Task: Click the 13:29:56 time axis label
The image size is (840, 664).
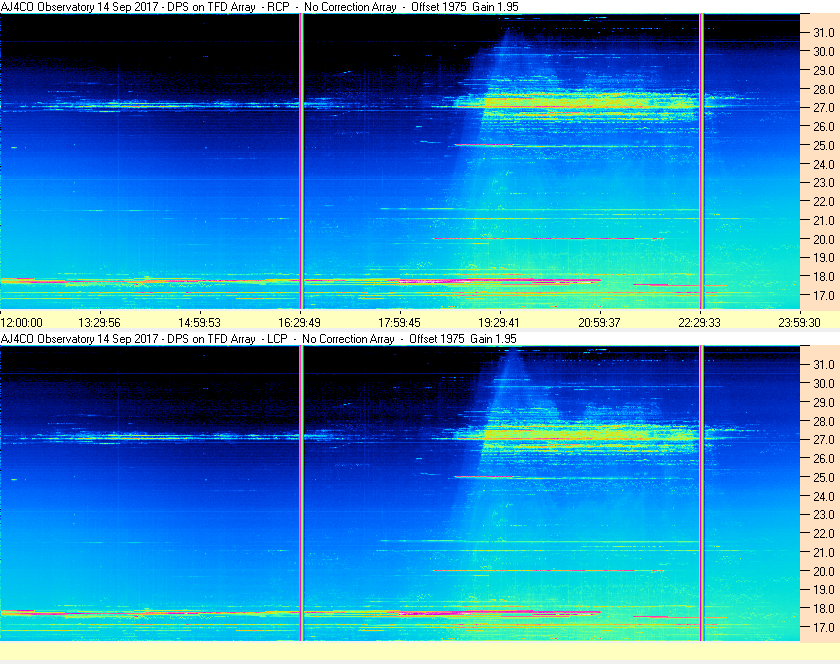Action: (100, 323)
